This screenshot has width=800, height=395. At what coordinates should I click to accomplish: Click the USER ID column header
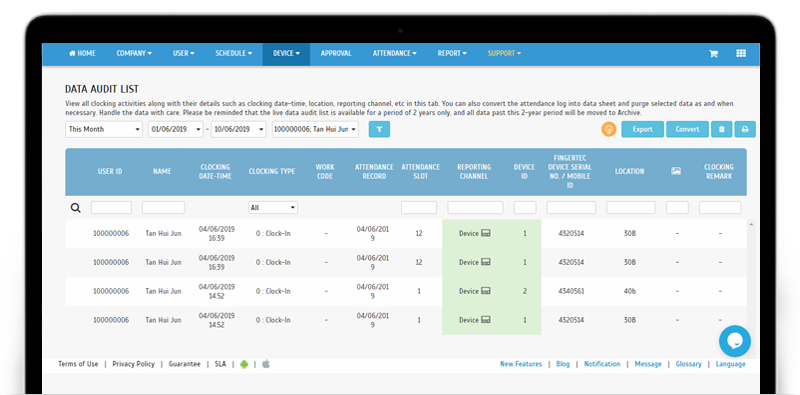coord(110,171)
